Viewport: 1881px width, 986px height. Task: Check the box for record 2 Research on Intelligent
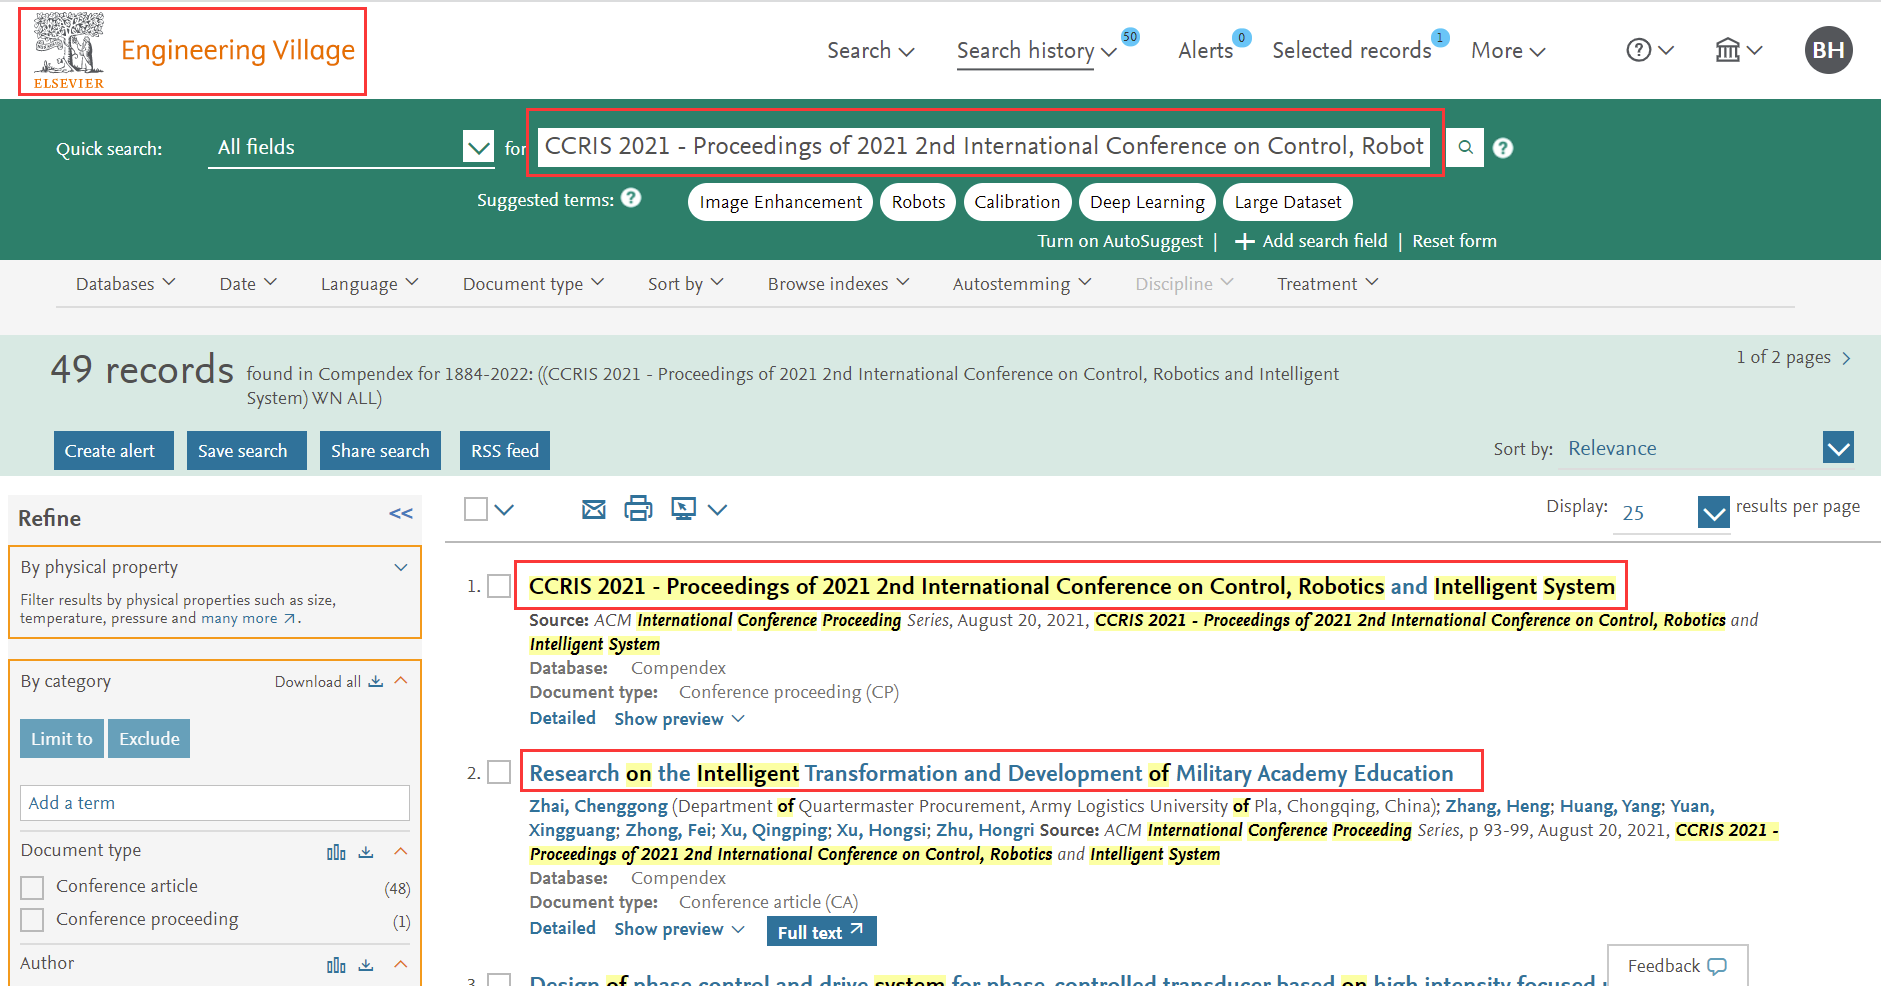click(499, 772)
